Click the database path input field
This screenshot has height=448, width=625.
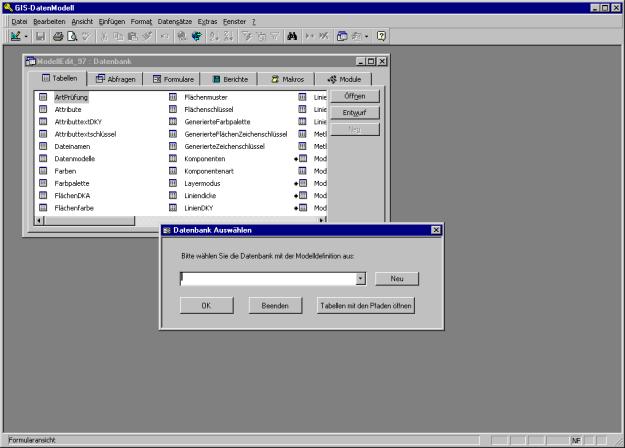tap(267, 279)
